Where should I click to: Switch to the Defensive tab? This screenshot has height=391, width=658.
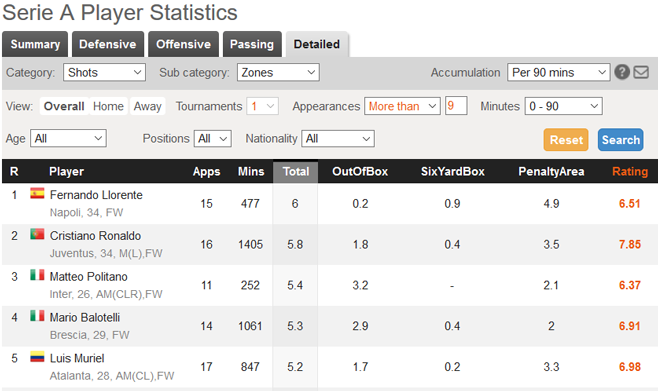point(108,44)
